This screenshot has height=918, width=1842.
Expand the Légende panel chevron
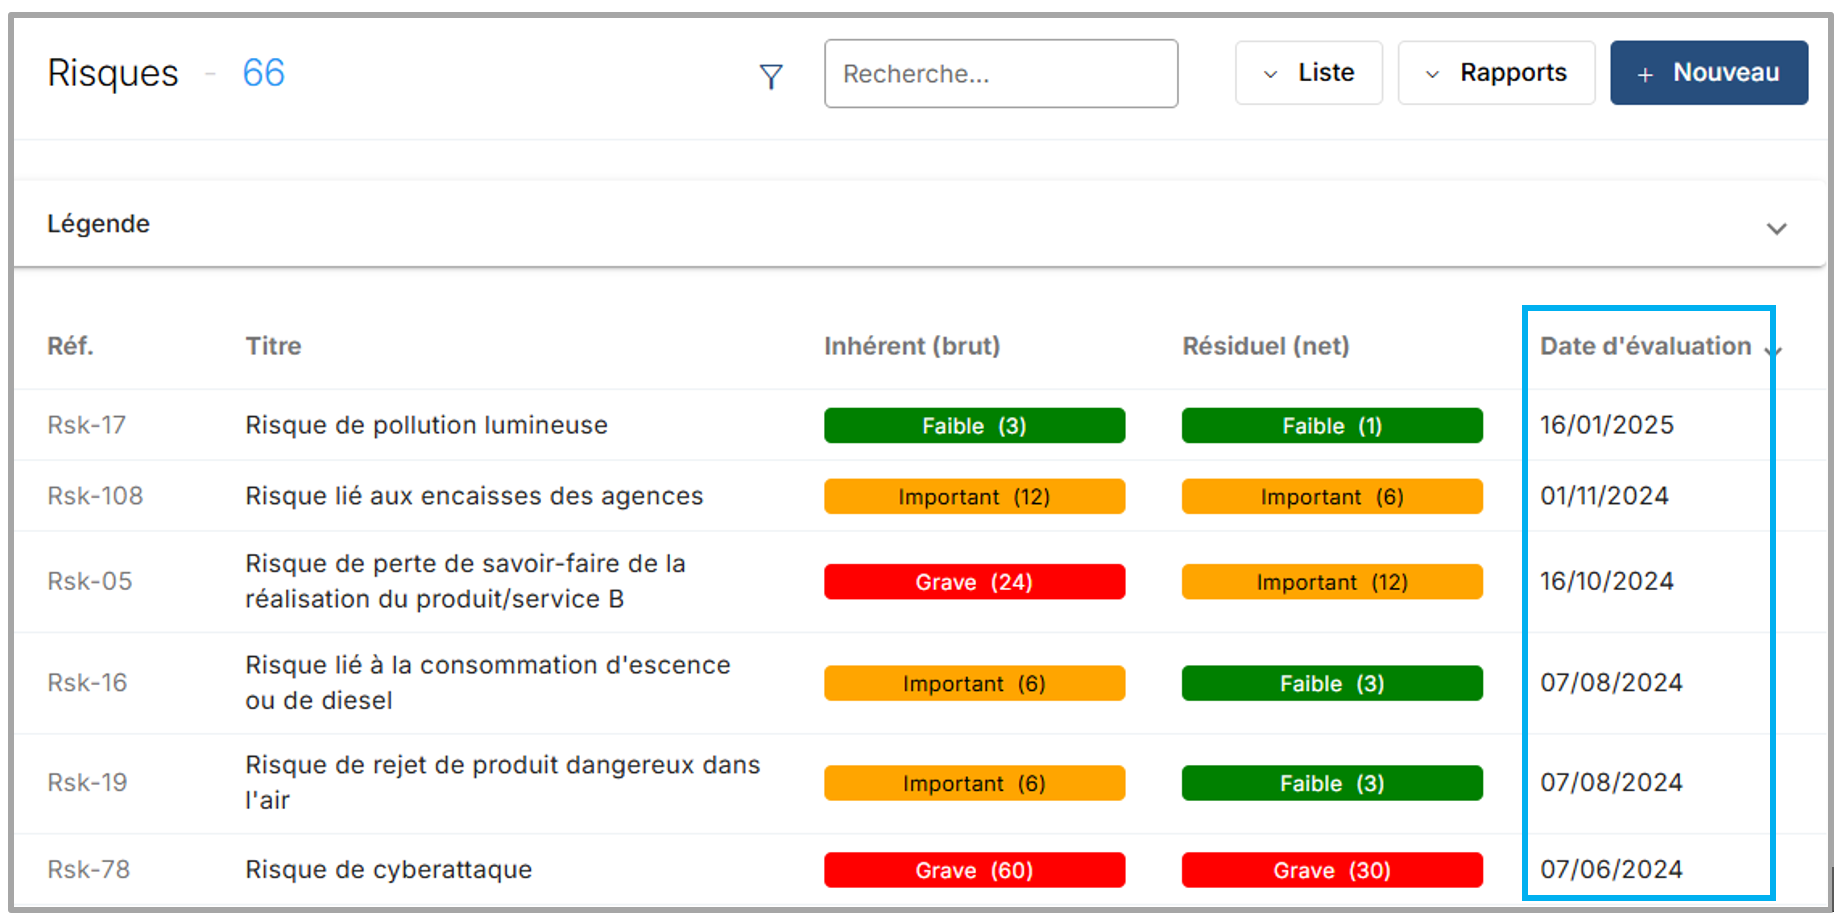[x=1776, y=228]
